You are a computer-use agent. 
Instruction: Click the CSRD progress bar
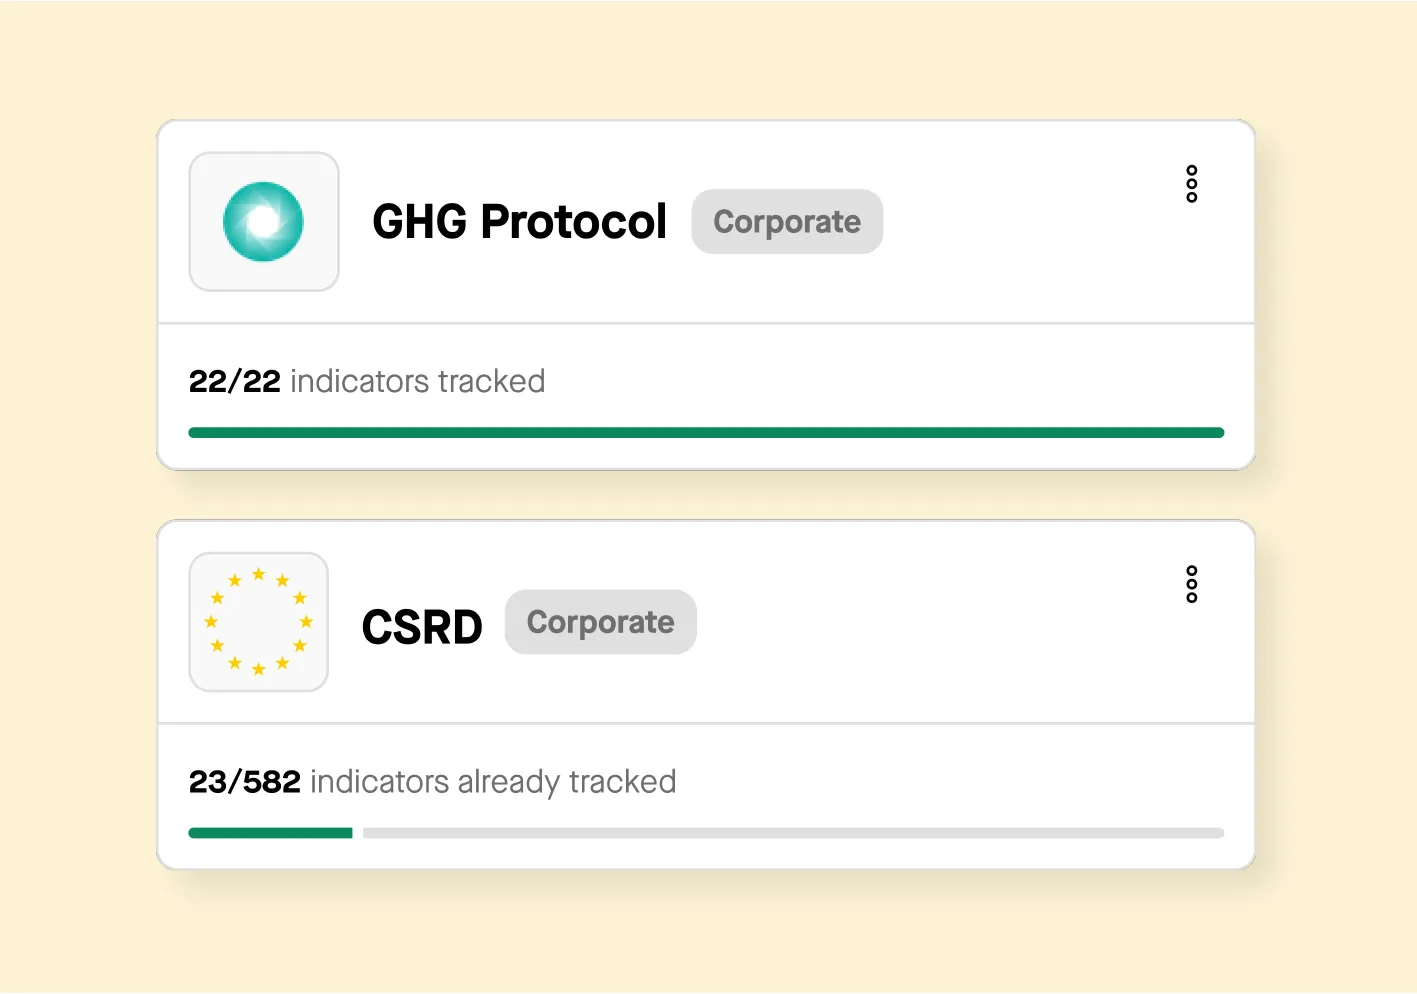(705, 832)
